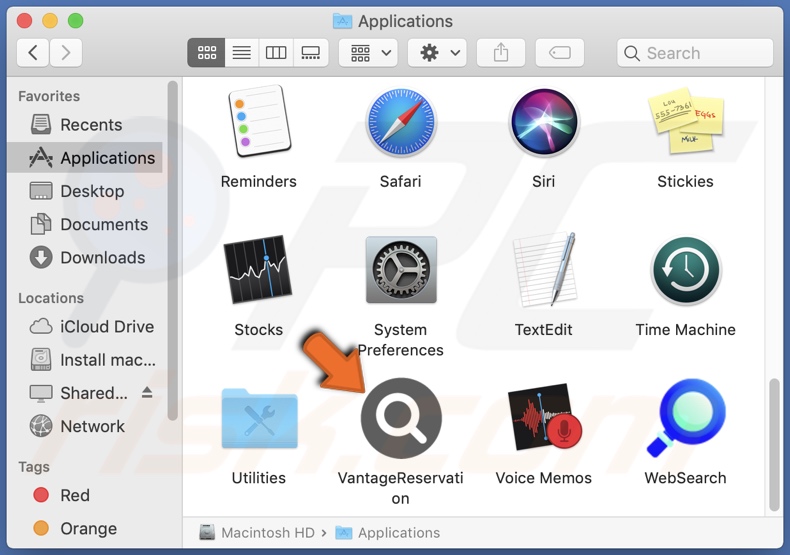The height and width of the screenshot is (555, 790).
Task: Open the Reminders app icon
Action: point(259,121)
